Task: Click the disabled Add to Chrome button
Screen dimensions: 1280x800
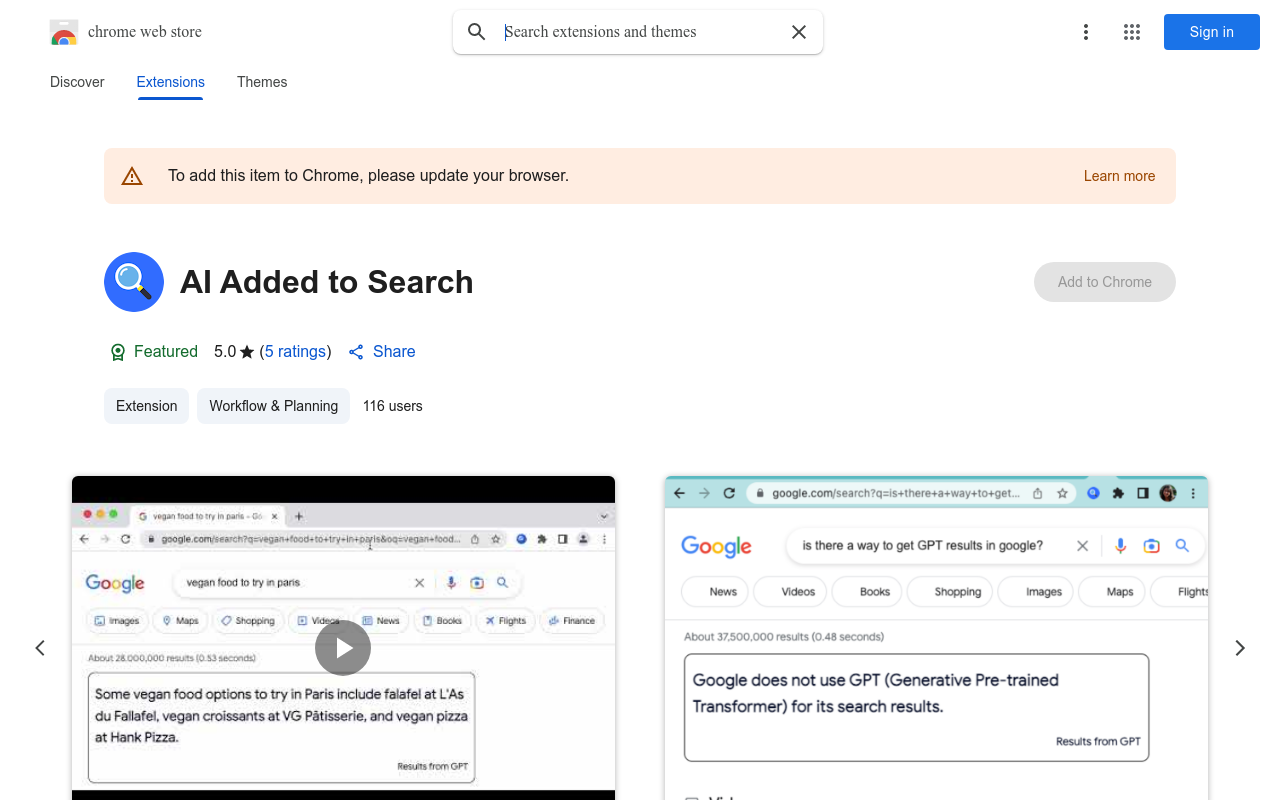Action: [x=1105, y=282]
